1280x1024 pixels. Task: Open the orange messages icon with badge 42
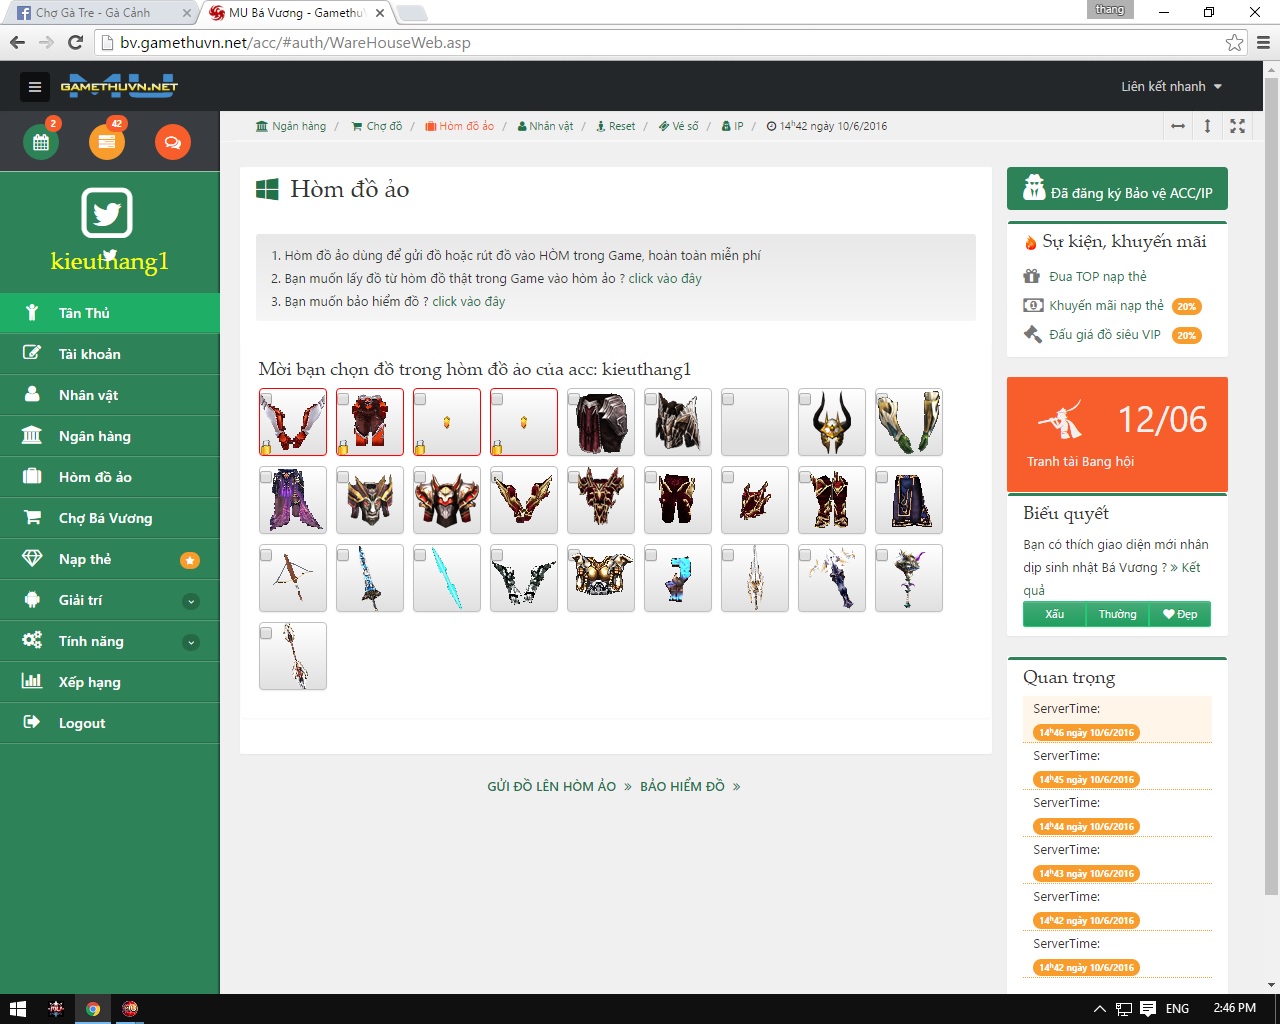pyautogui.click(x=107, y=142)
